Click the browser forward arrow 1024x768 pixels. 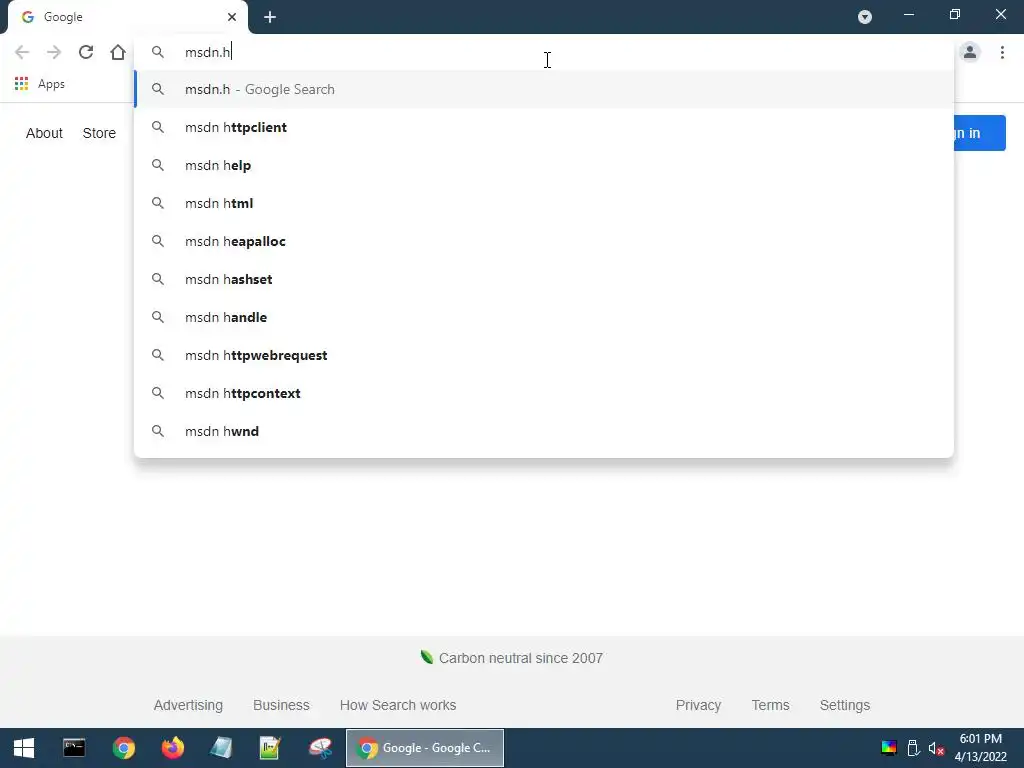[54, 52]
